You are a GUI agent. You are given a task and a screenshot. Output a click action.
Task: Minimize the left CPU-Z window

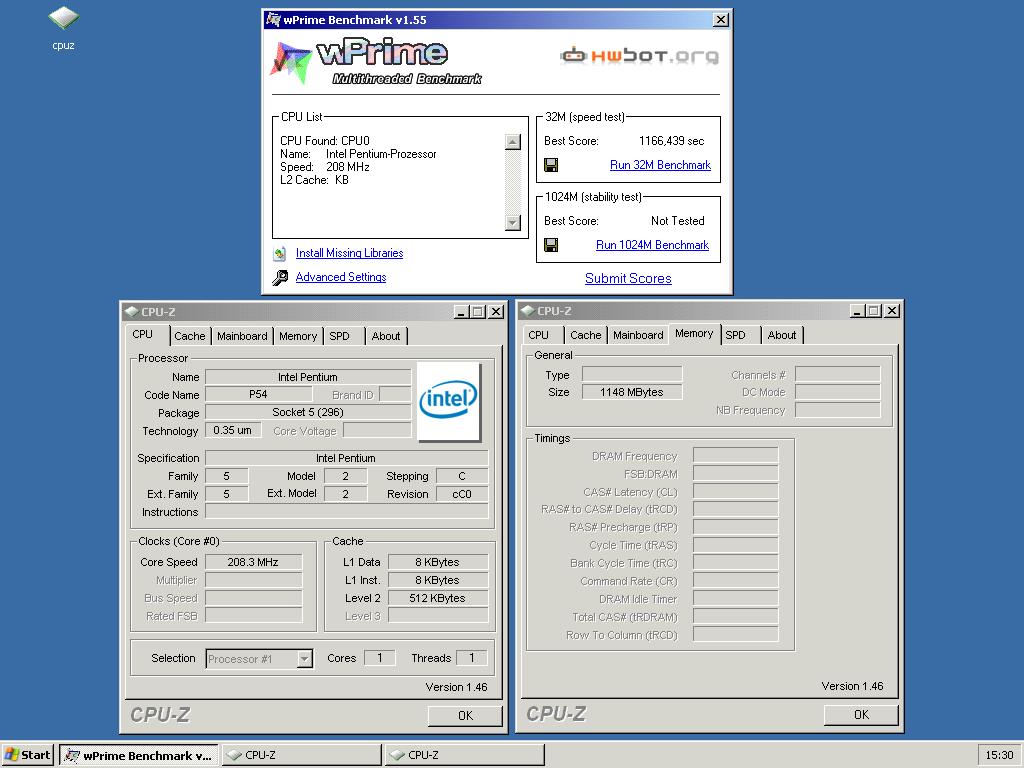pos(462,312)
